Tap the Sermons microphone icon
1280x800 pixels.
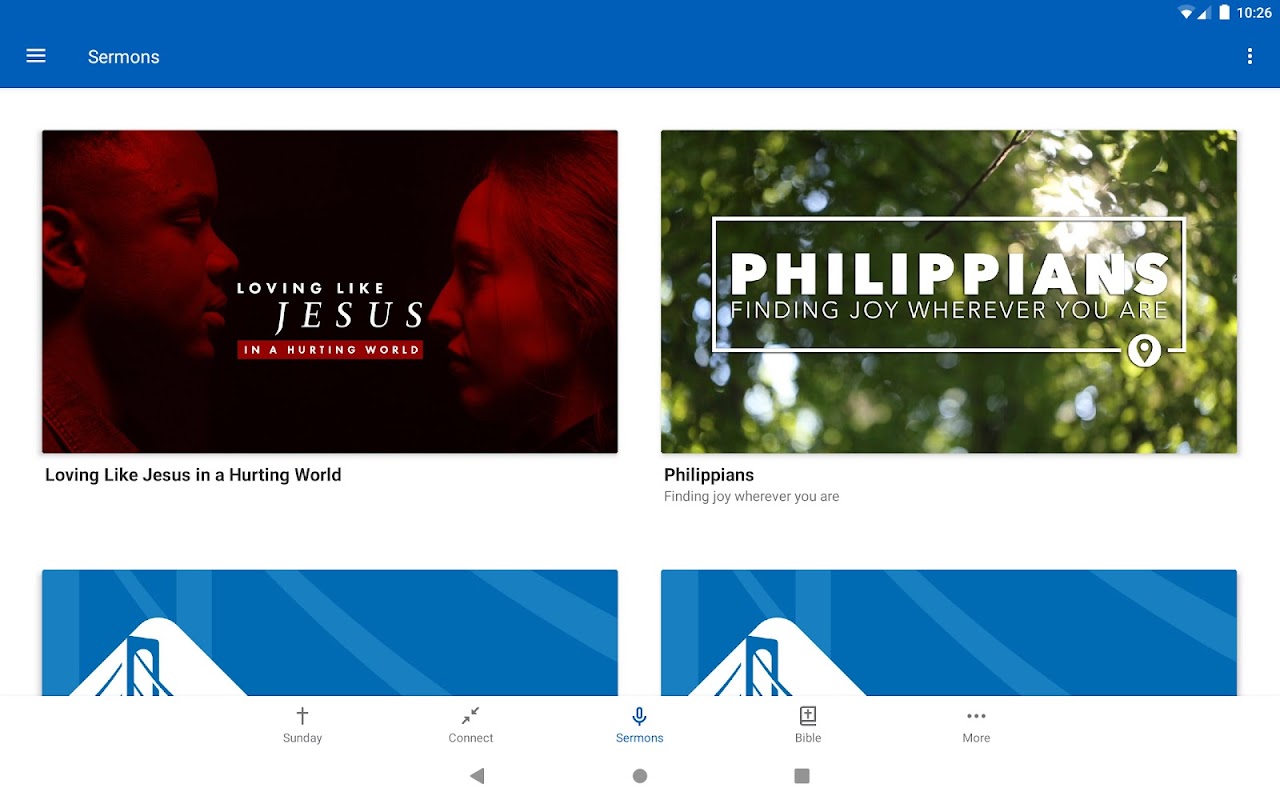click(x=640, y=715)
